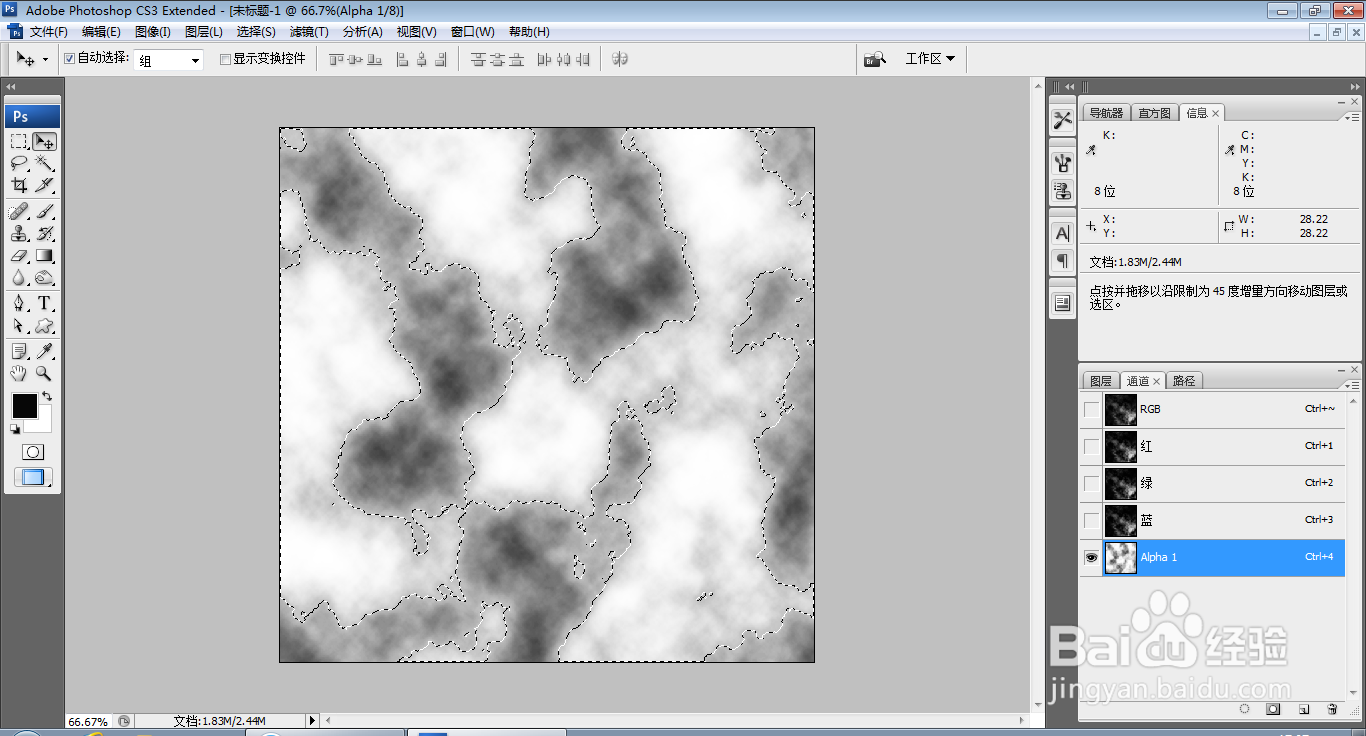The image size is (1366, 736).
Task: Select the Brush tool
Action: pyautogui.click(x=44, y=212)
